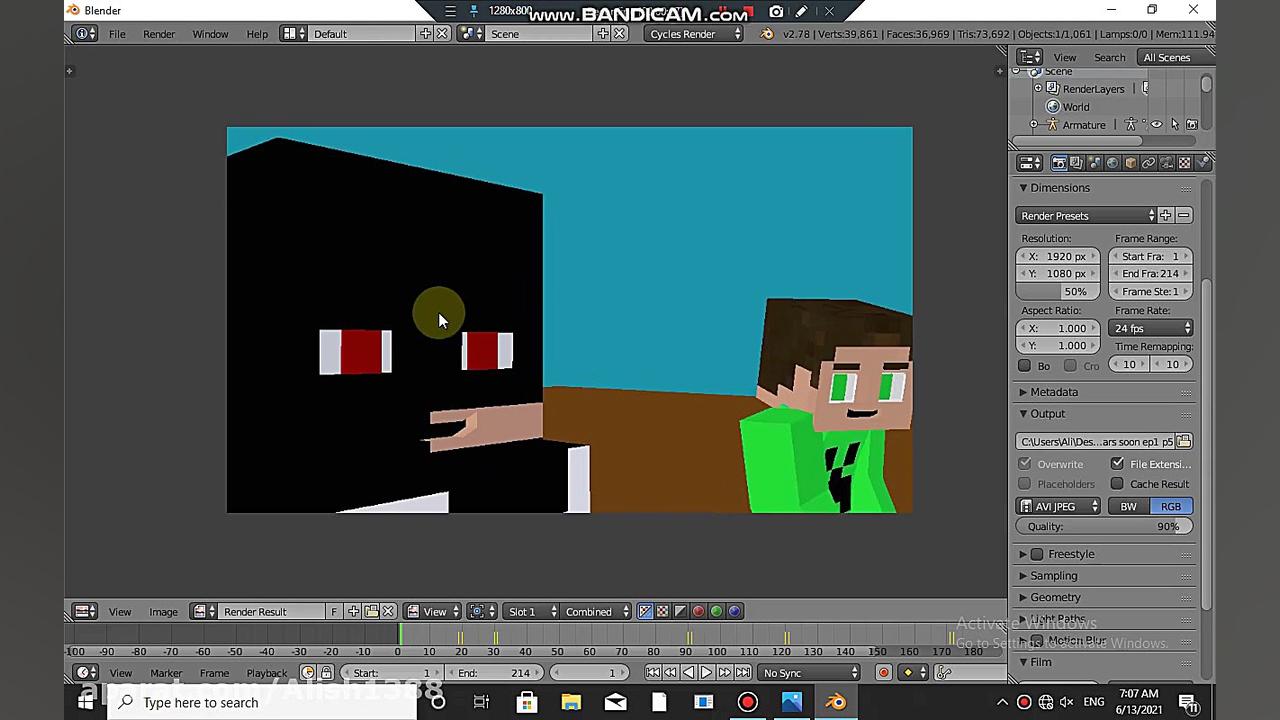Jump to the previous keyframe

(x=670, y=673)
